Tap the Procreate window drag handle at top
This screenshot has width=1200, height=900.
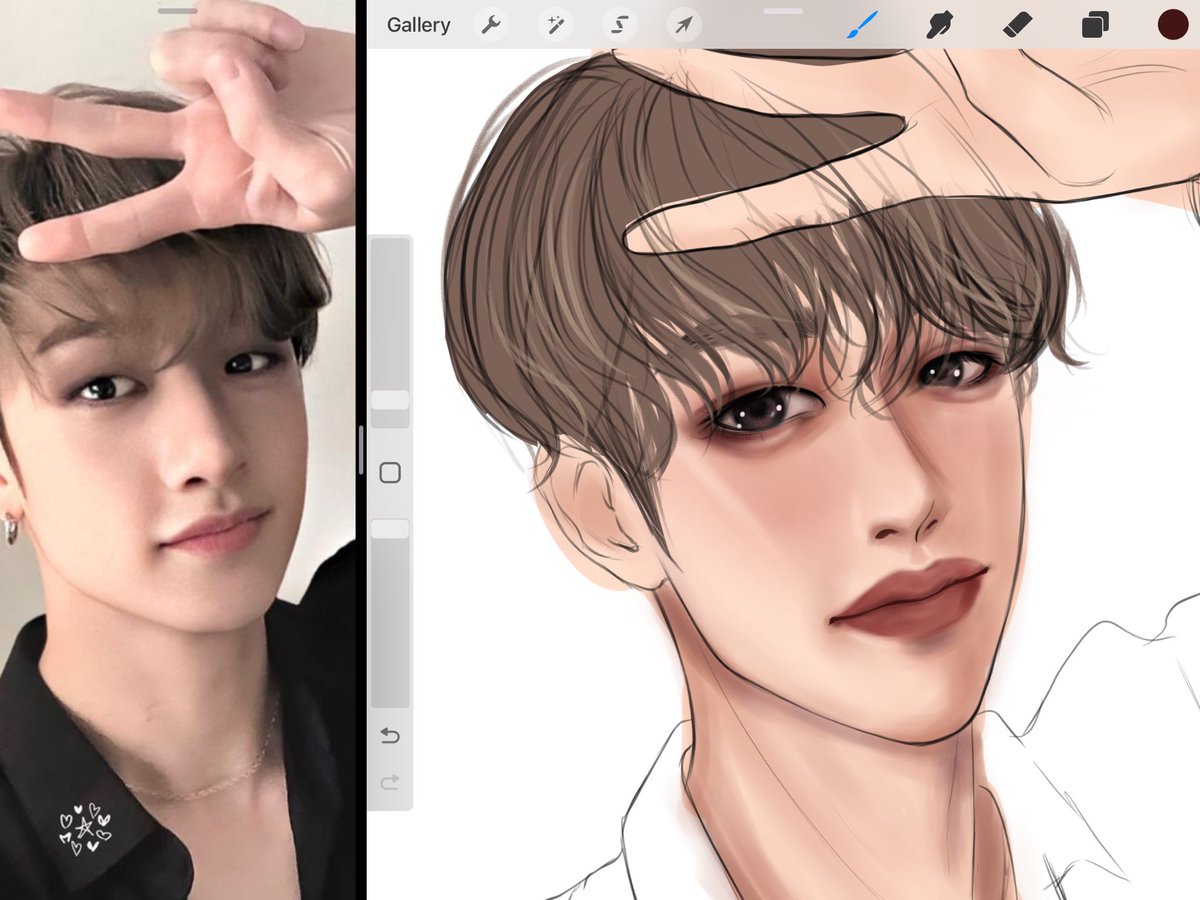[x=785, y=11]
